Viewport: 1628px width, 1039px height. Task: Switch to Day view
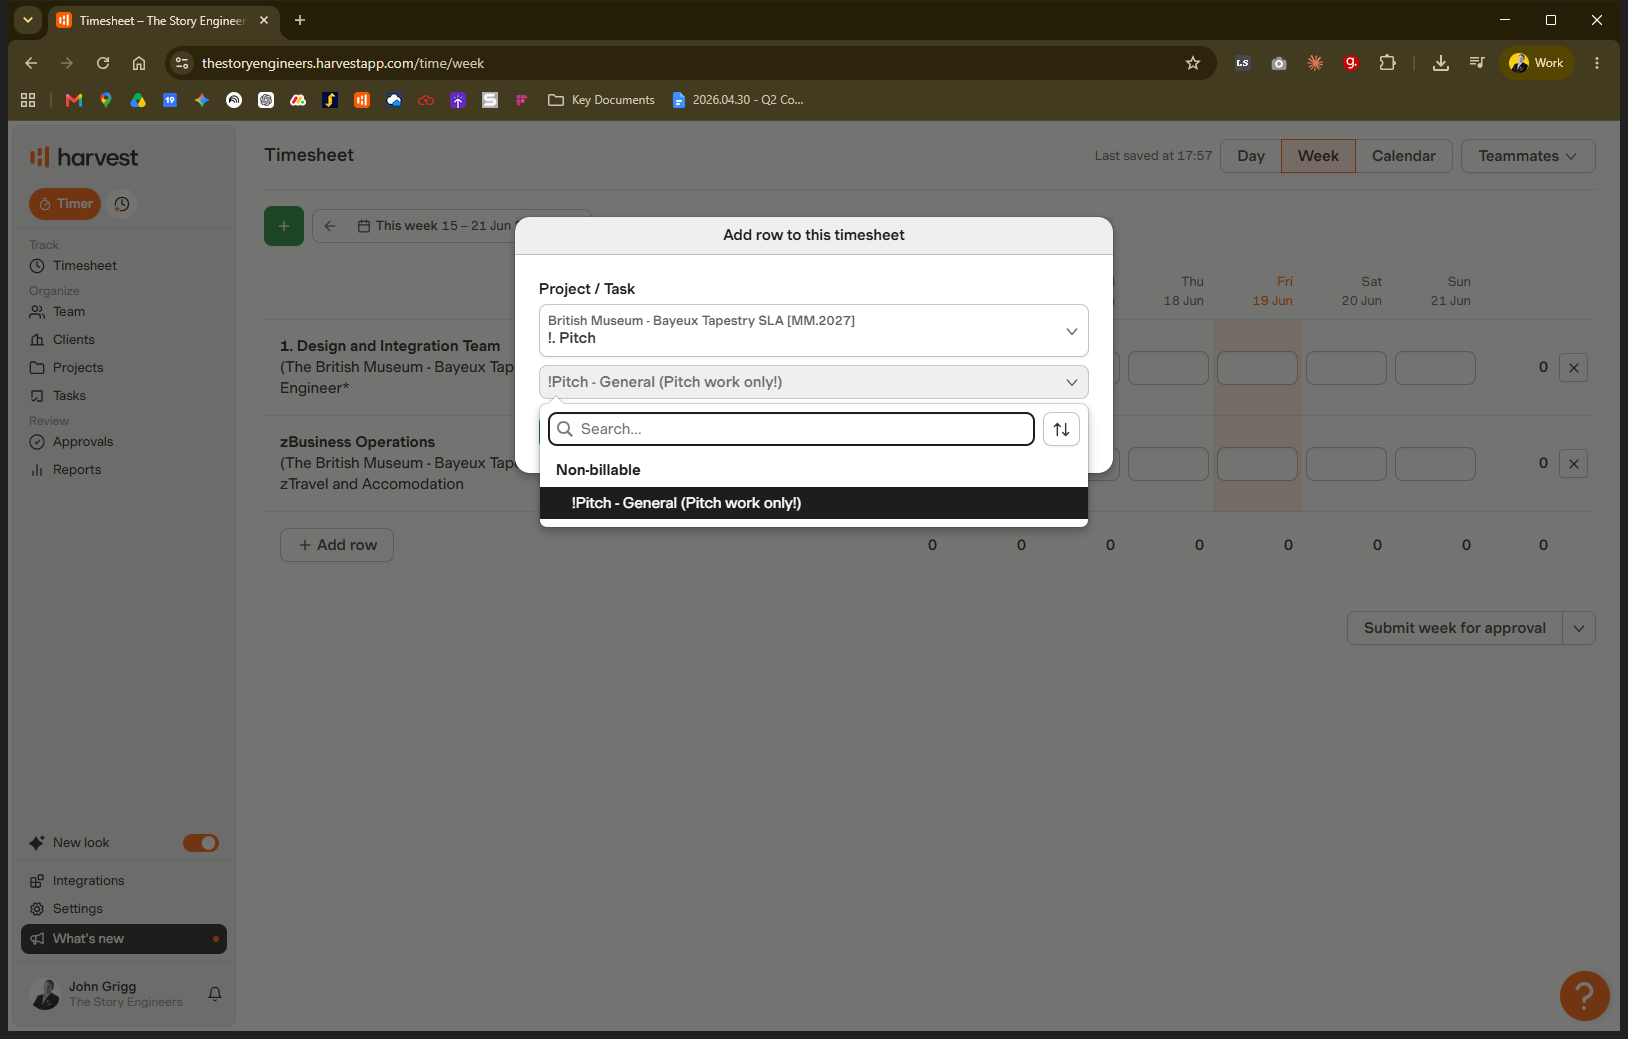point(1251,156)
